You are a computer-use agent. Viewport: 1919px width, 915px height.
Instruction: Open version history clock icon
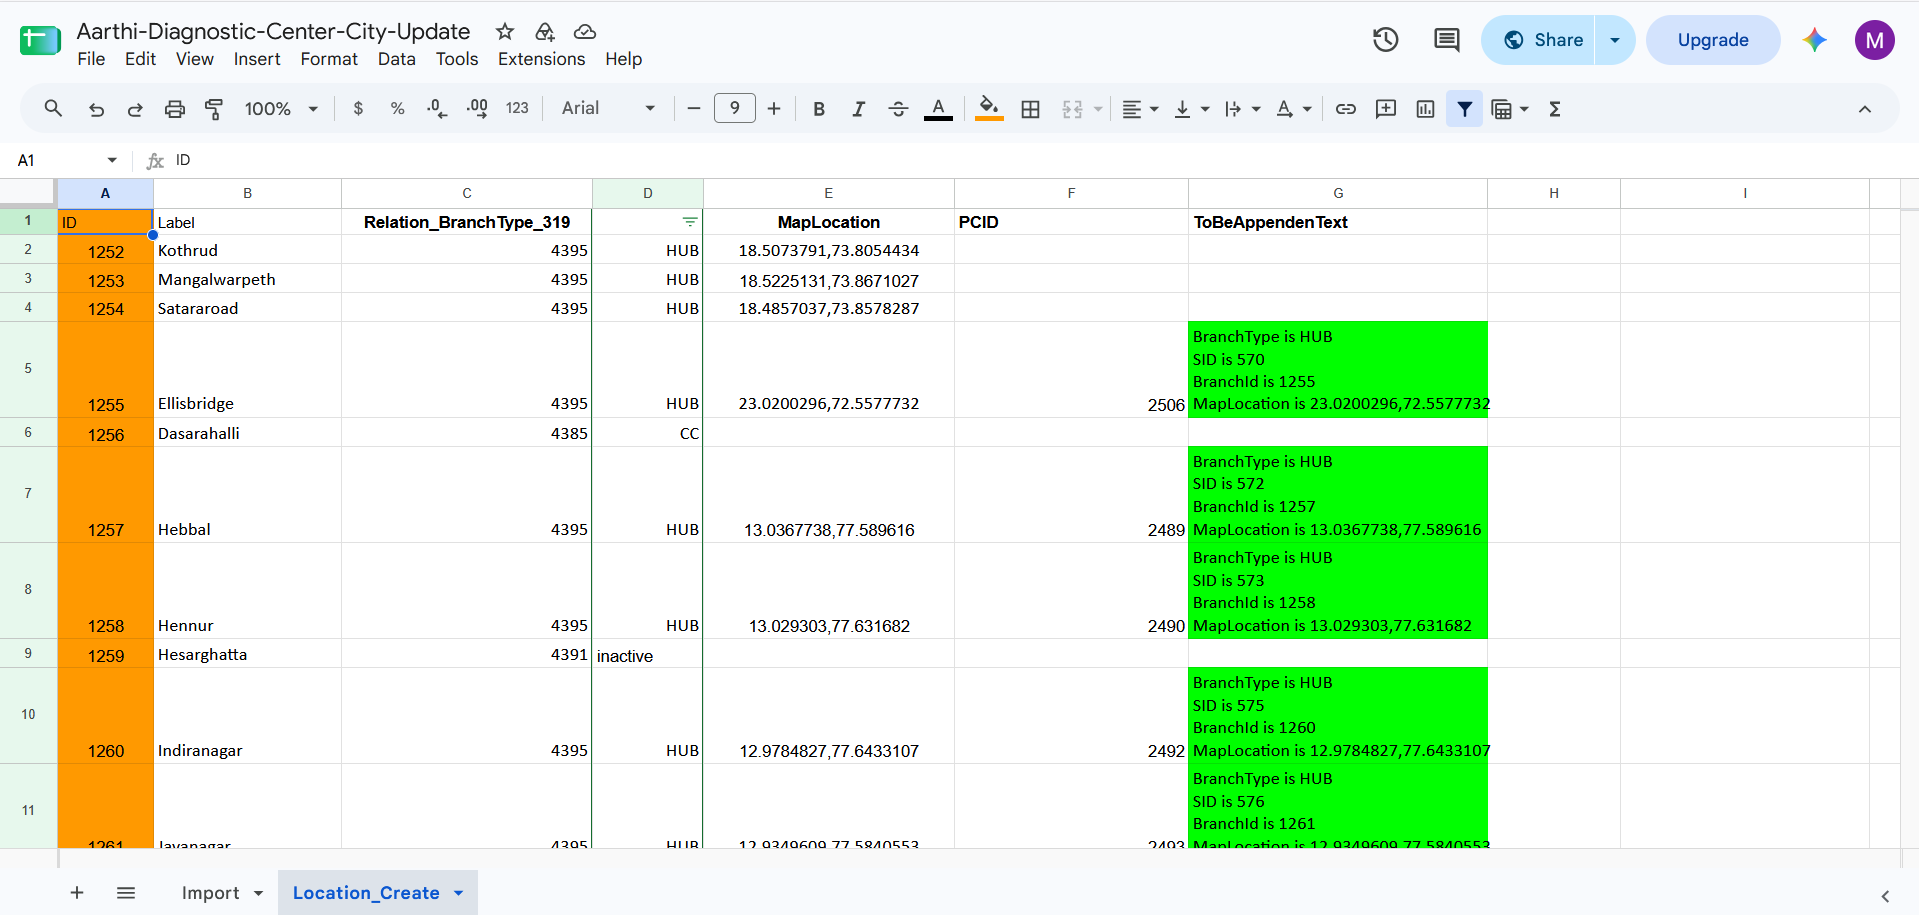(x=1385, y=40)
